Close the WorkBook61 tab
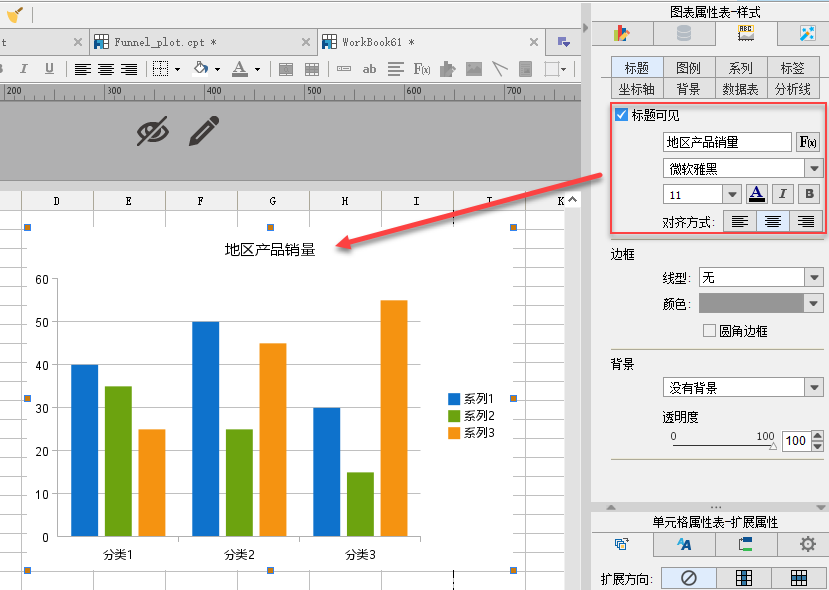829x590 pixels. coord(534,42)
